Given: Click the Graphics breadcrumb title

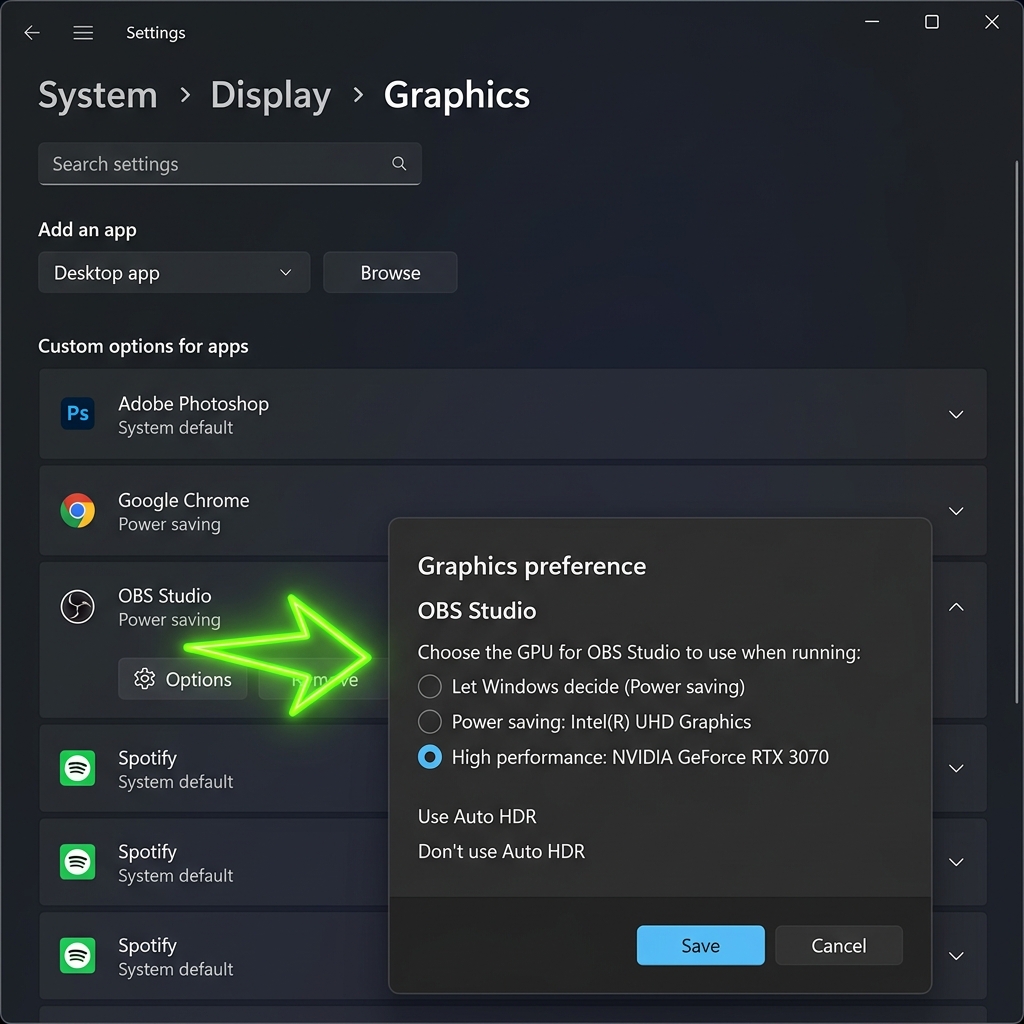Looking at the screenshot, I should [x=456, y=95].
